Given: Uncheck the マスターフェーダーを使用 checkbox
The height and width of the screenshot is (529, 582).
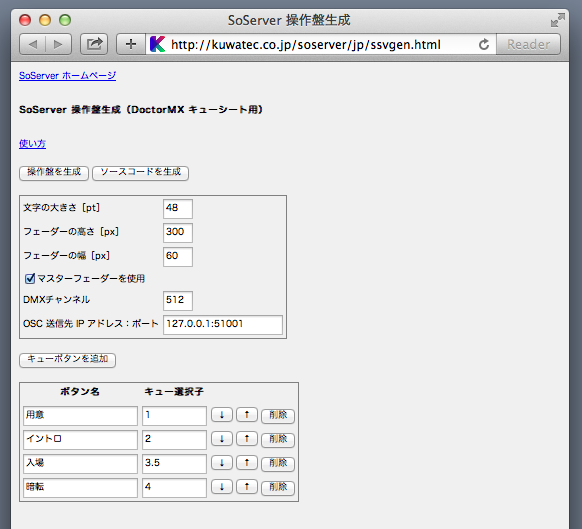Looking at the screenshot, I should pyautogui.click(x=30, y=278).
